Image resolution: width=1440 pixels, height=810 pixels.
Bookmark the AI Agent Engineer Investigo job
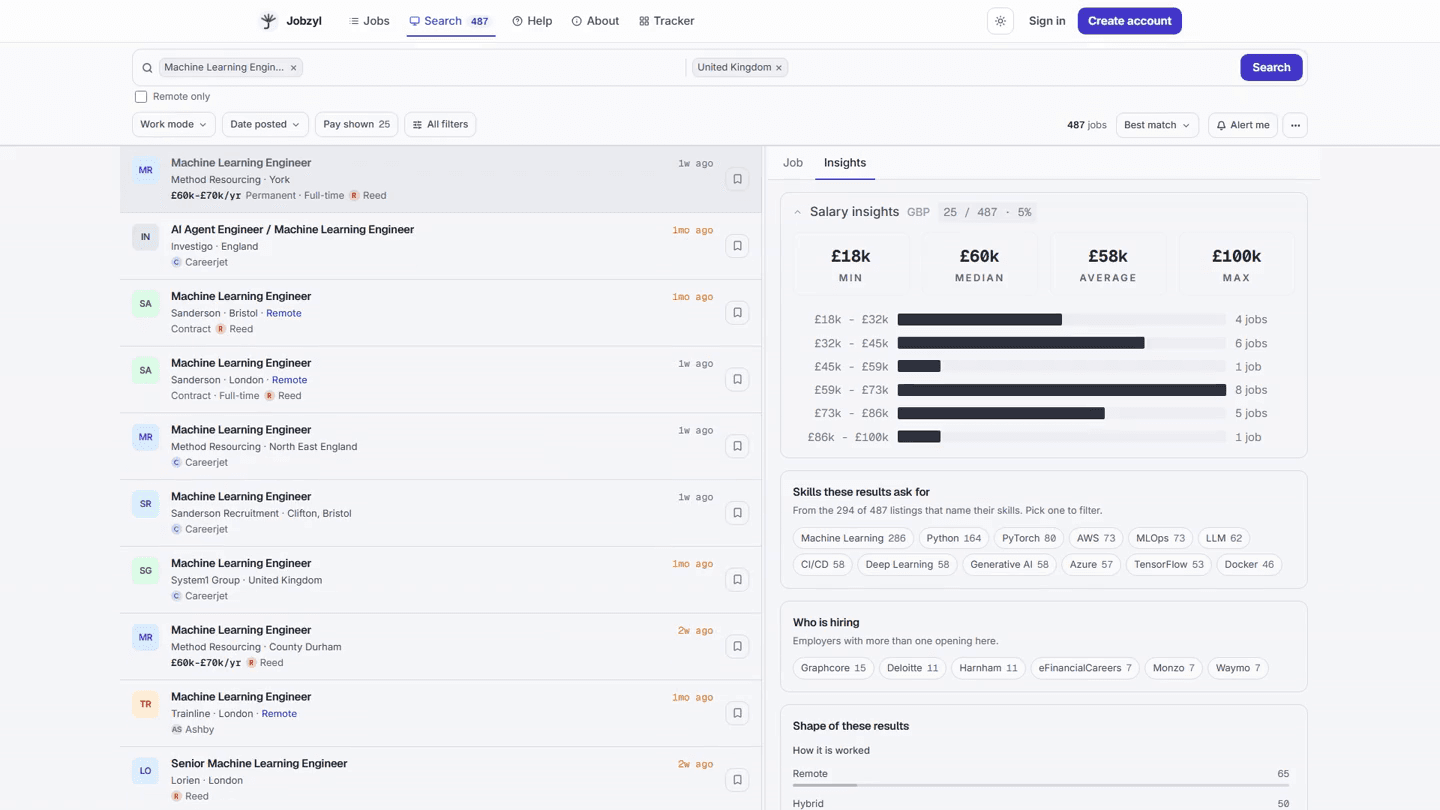[737, 246]
